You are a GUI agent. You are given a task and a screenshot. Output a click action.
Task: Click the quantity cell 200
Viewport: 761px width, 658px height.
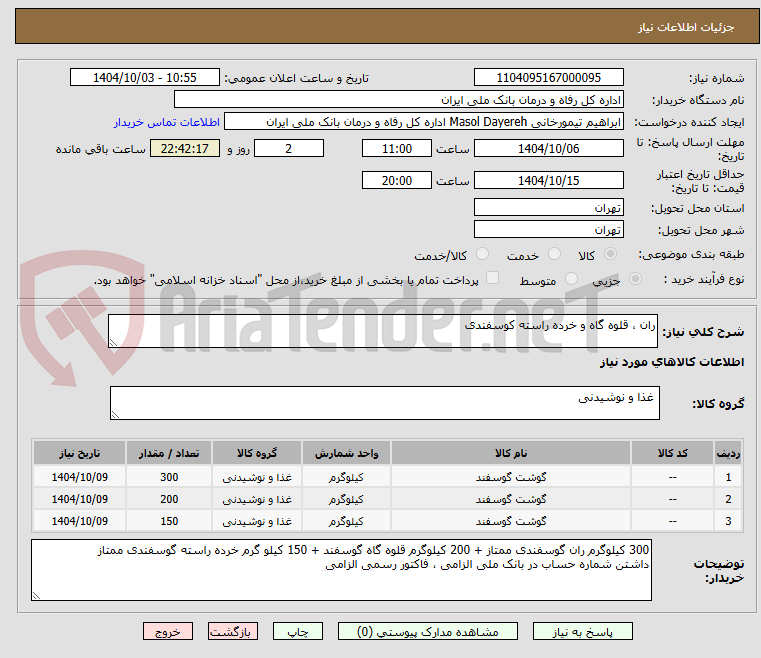169,499
